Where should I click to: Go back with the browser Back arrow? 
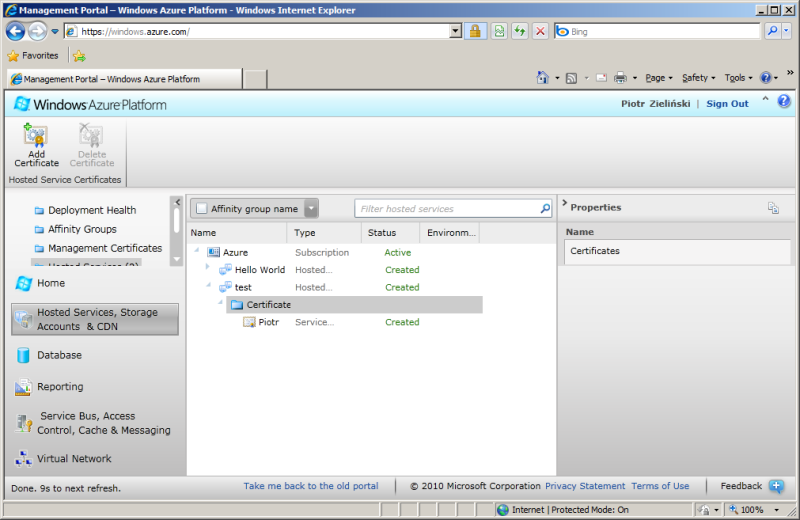click(15, 32)
